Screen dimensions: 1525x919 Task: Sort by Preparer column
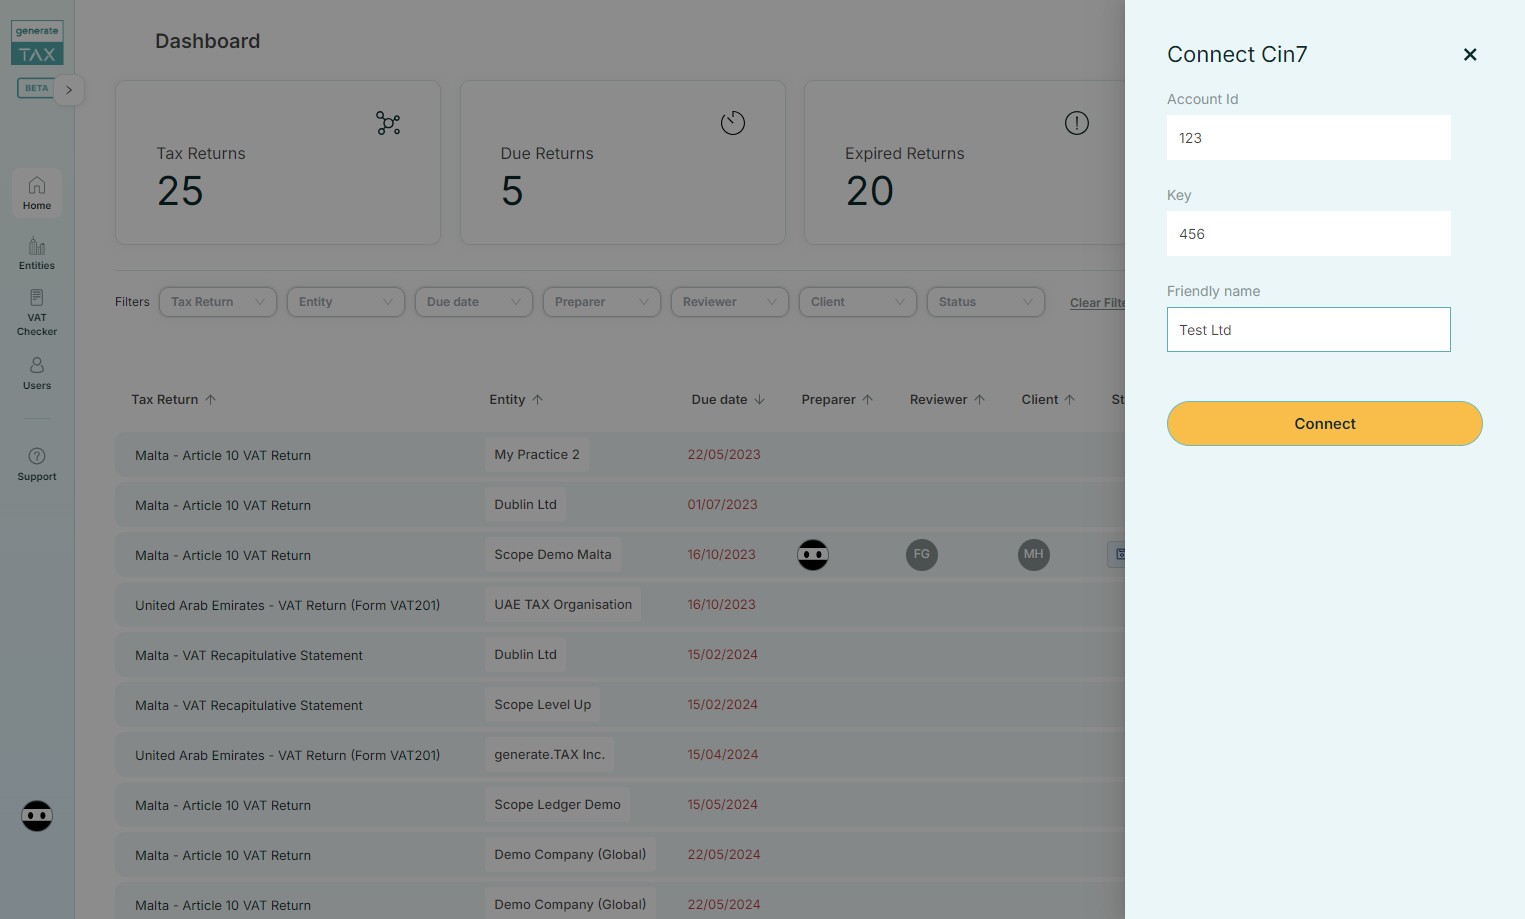[837, 399]
